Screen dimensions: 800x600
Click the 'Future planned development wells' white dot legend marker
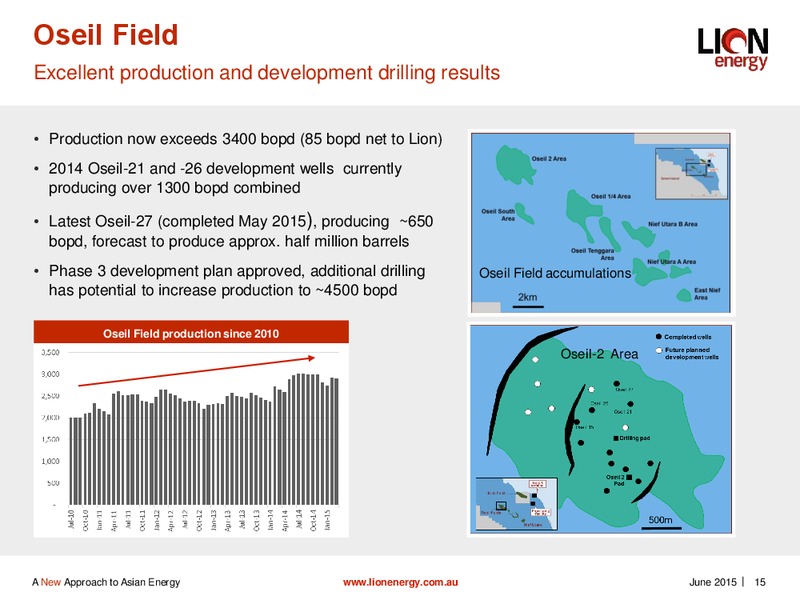click(659, 350)
